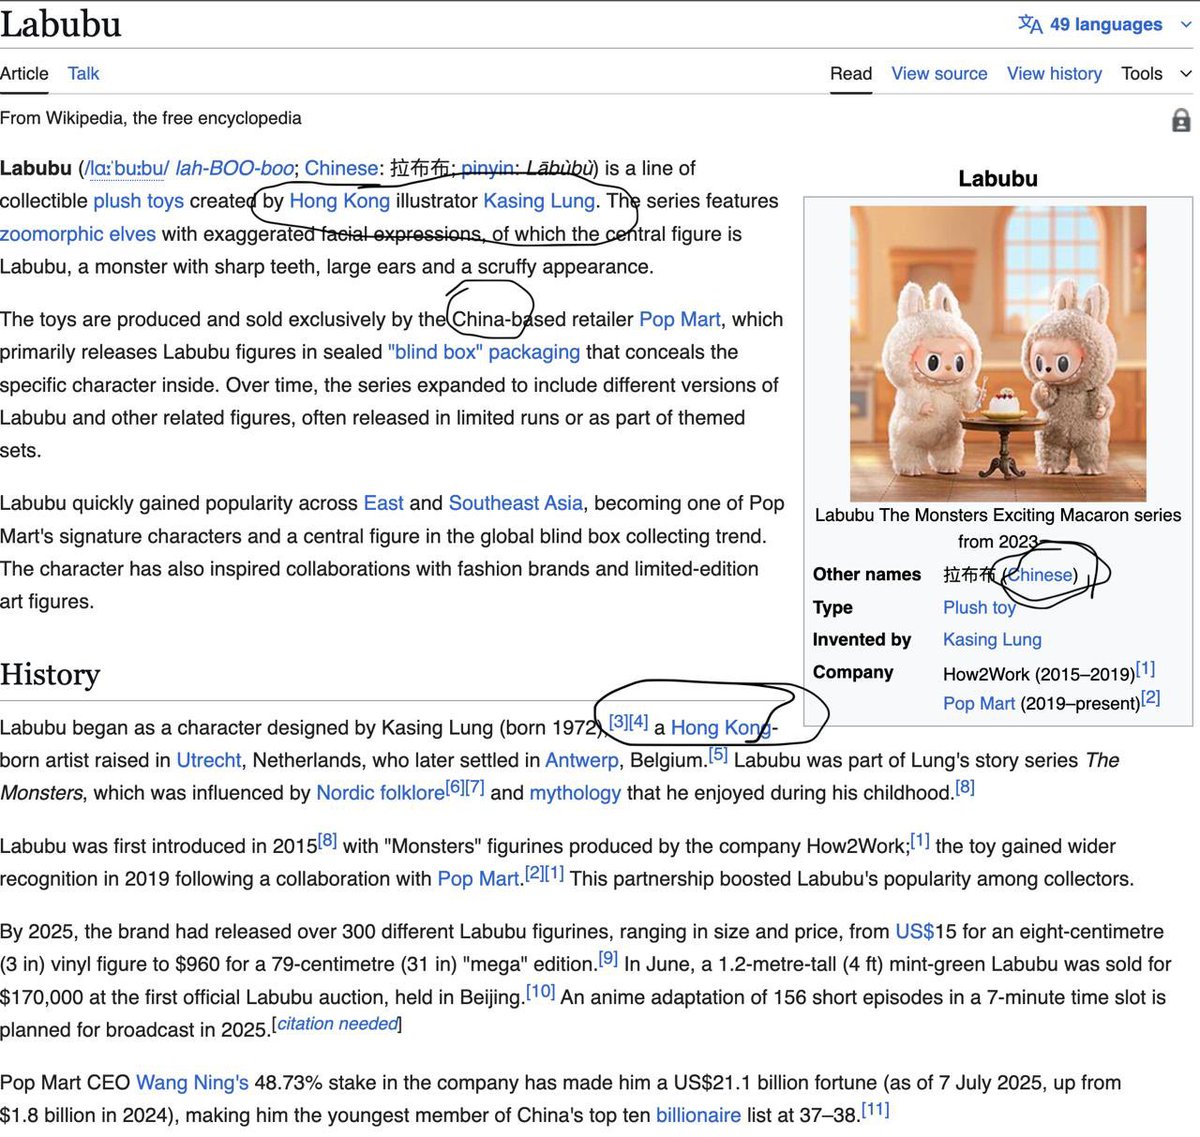1200x1137 pixels.
Task: Open Plush toy link in infobox
Action: pos(979,607)
